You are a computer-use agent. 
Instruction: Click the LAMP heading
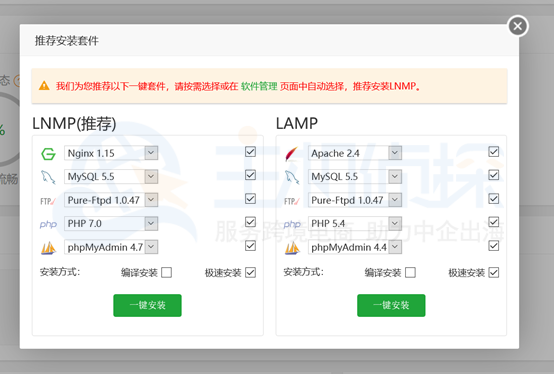[x=297, y=124]
